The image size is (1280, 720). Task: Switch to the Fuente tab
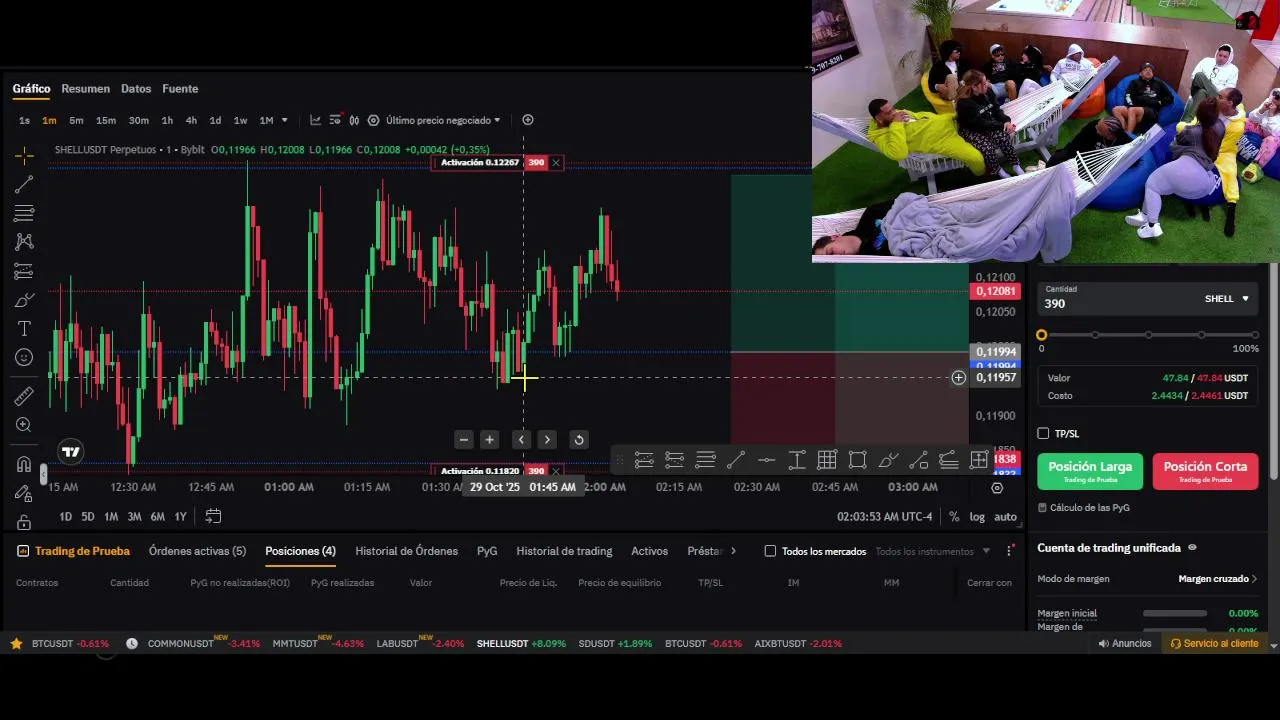pos(180,89)
